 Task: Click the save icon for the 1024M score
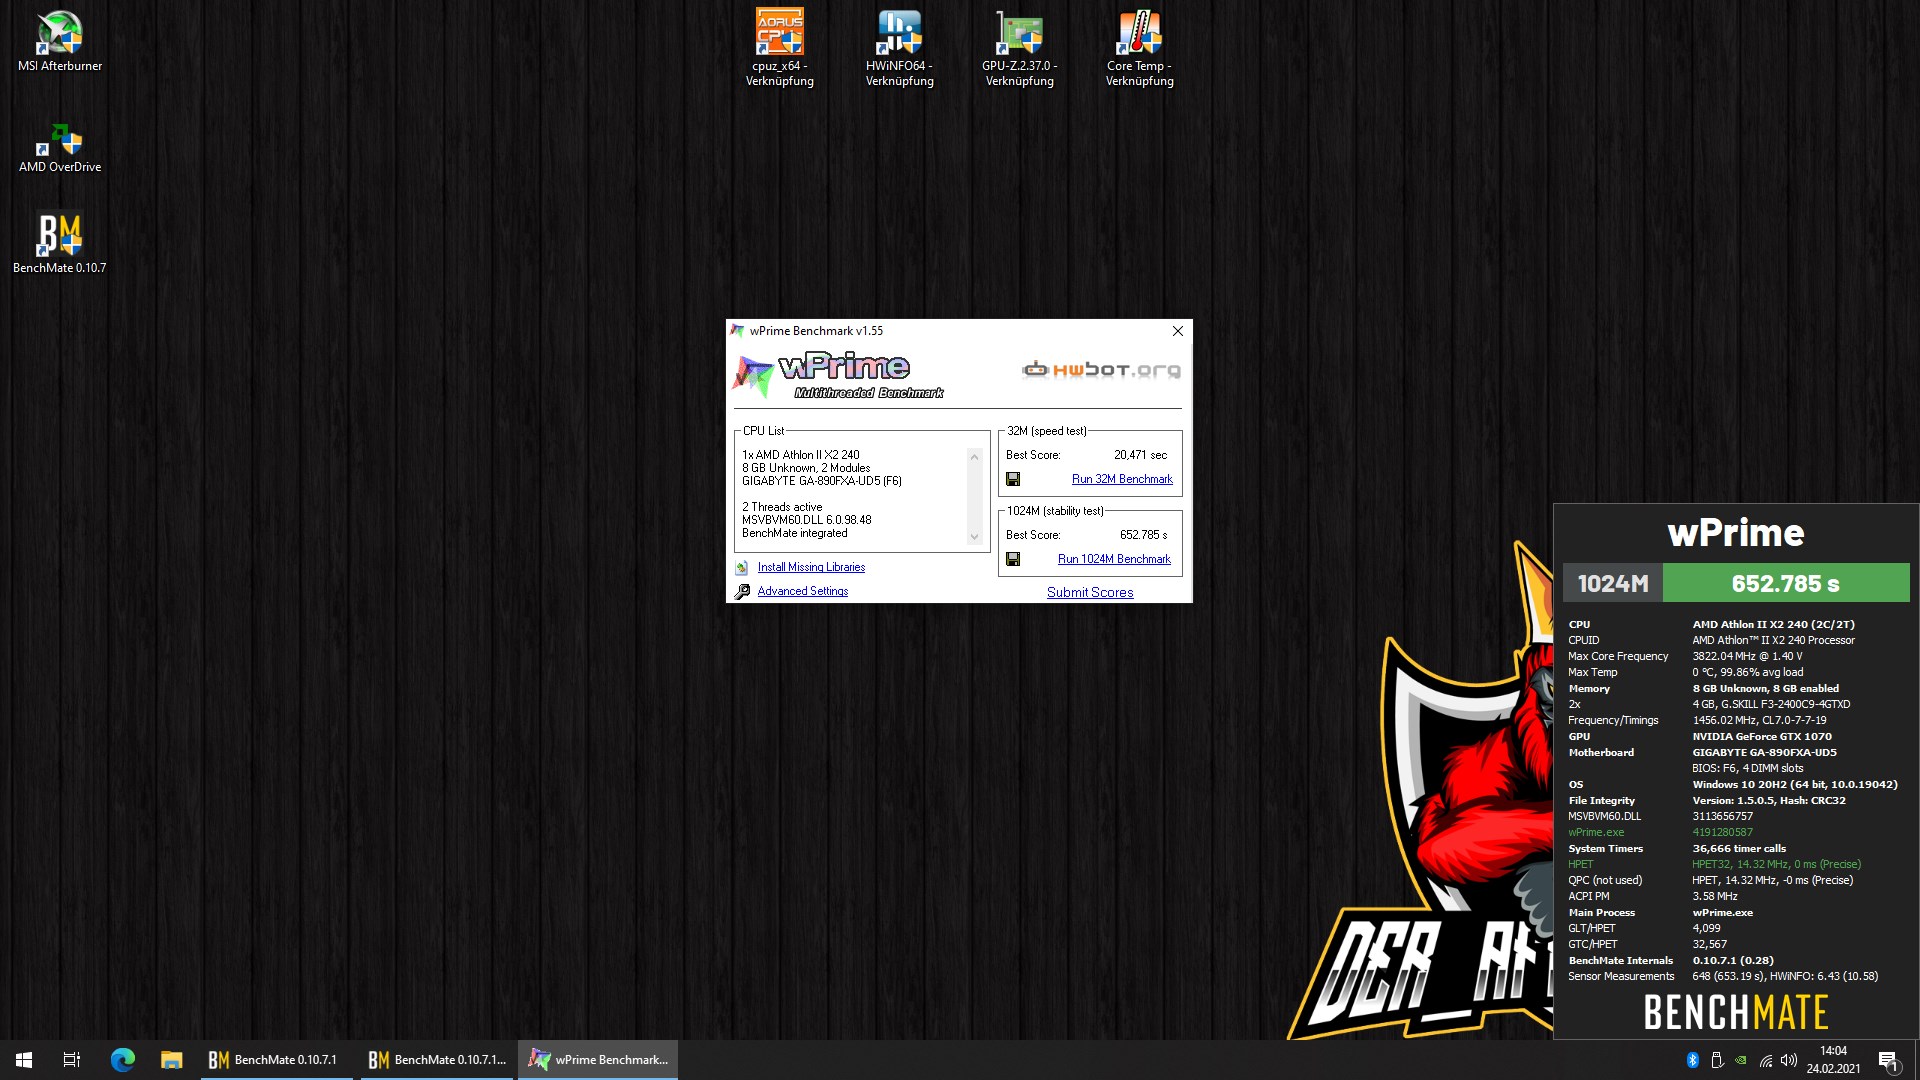click(1013, 559)
